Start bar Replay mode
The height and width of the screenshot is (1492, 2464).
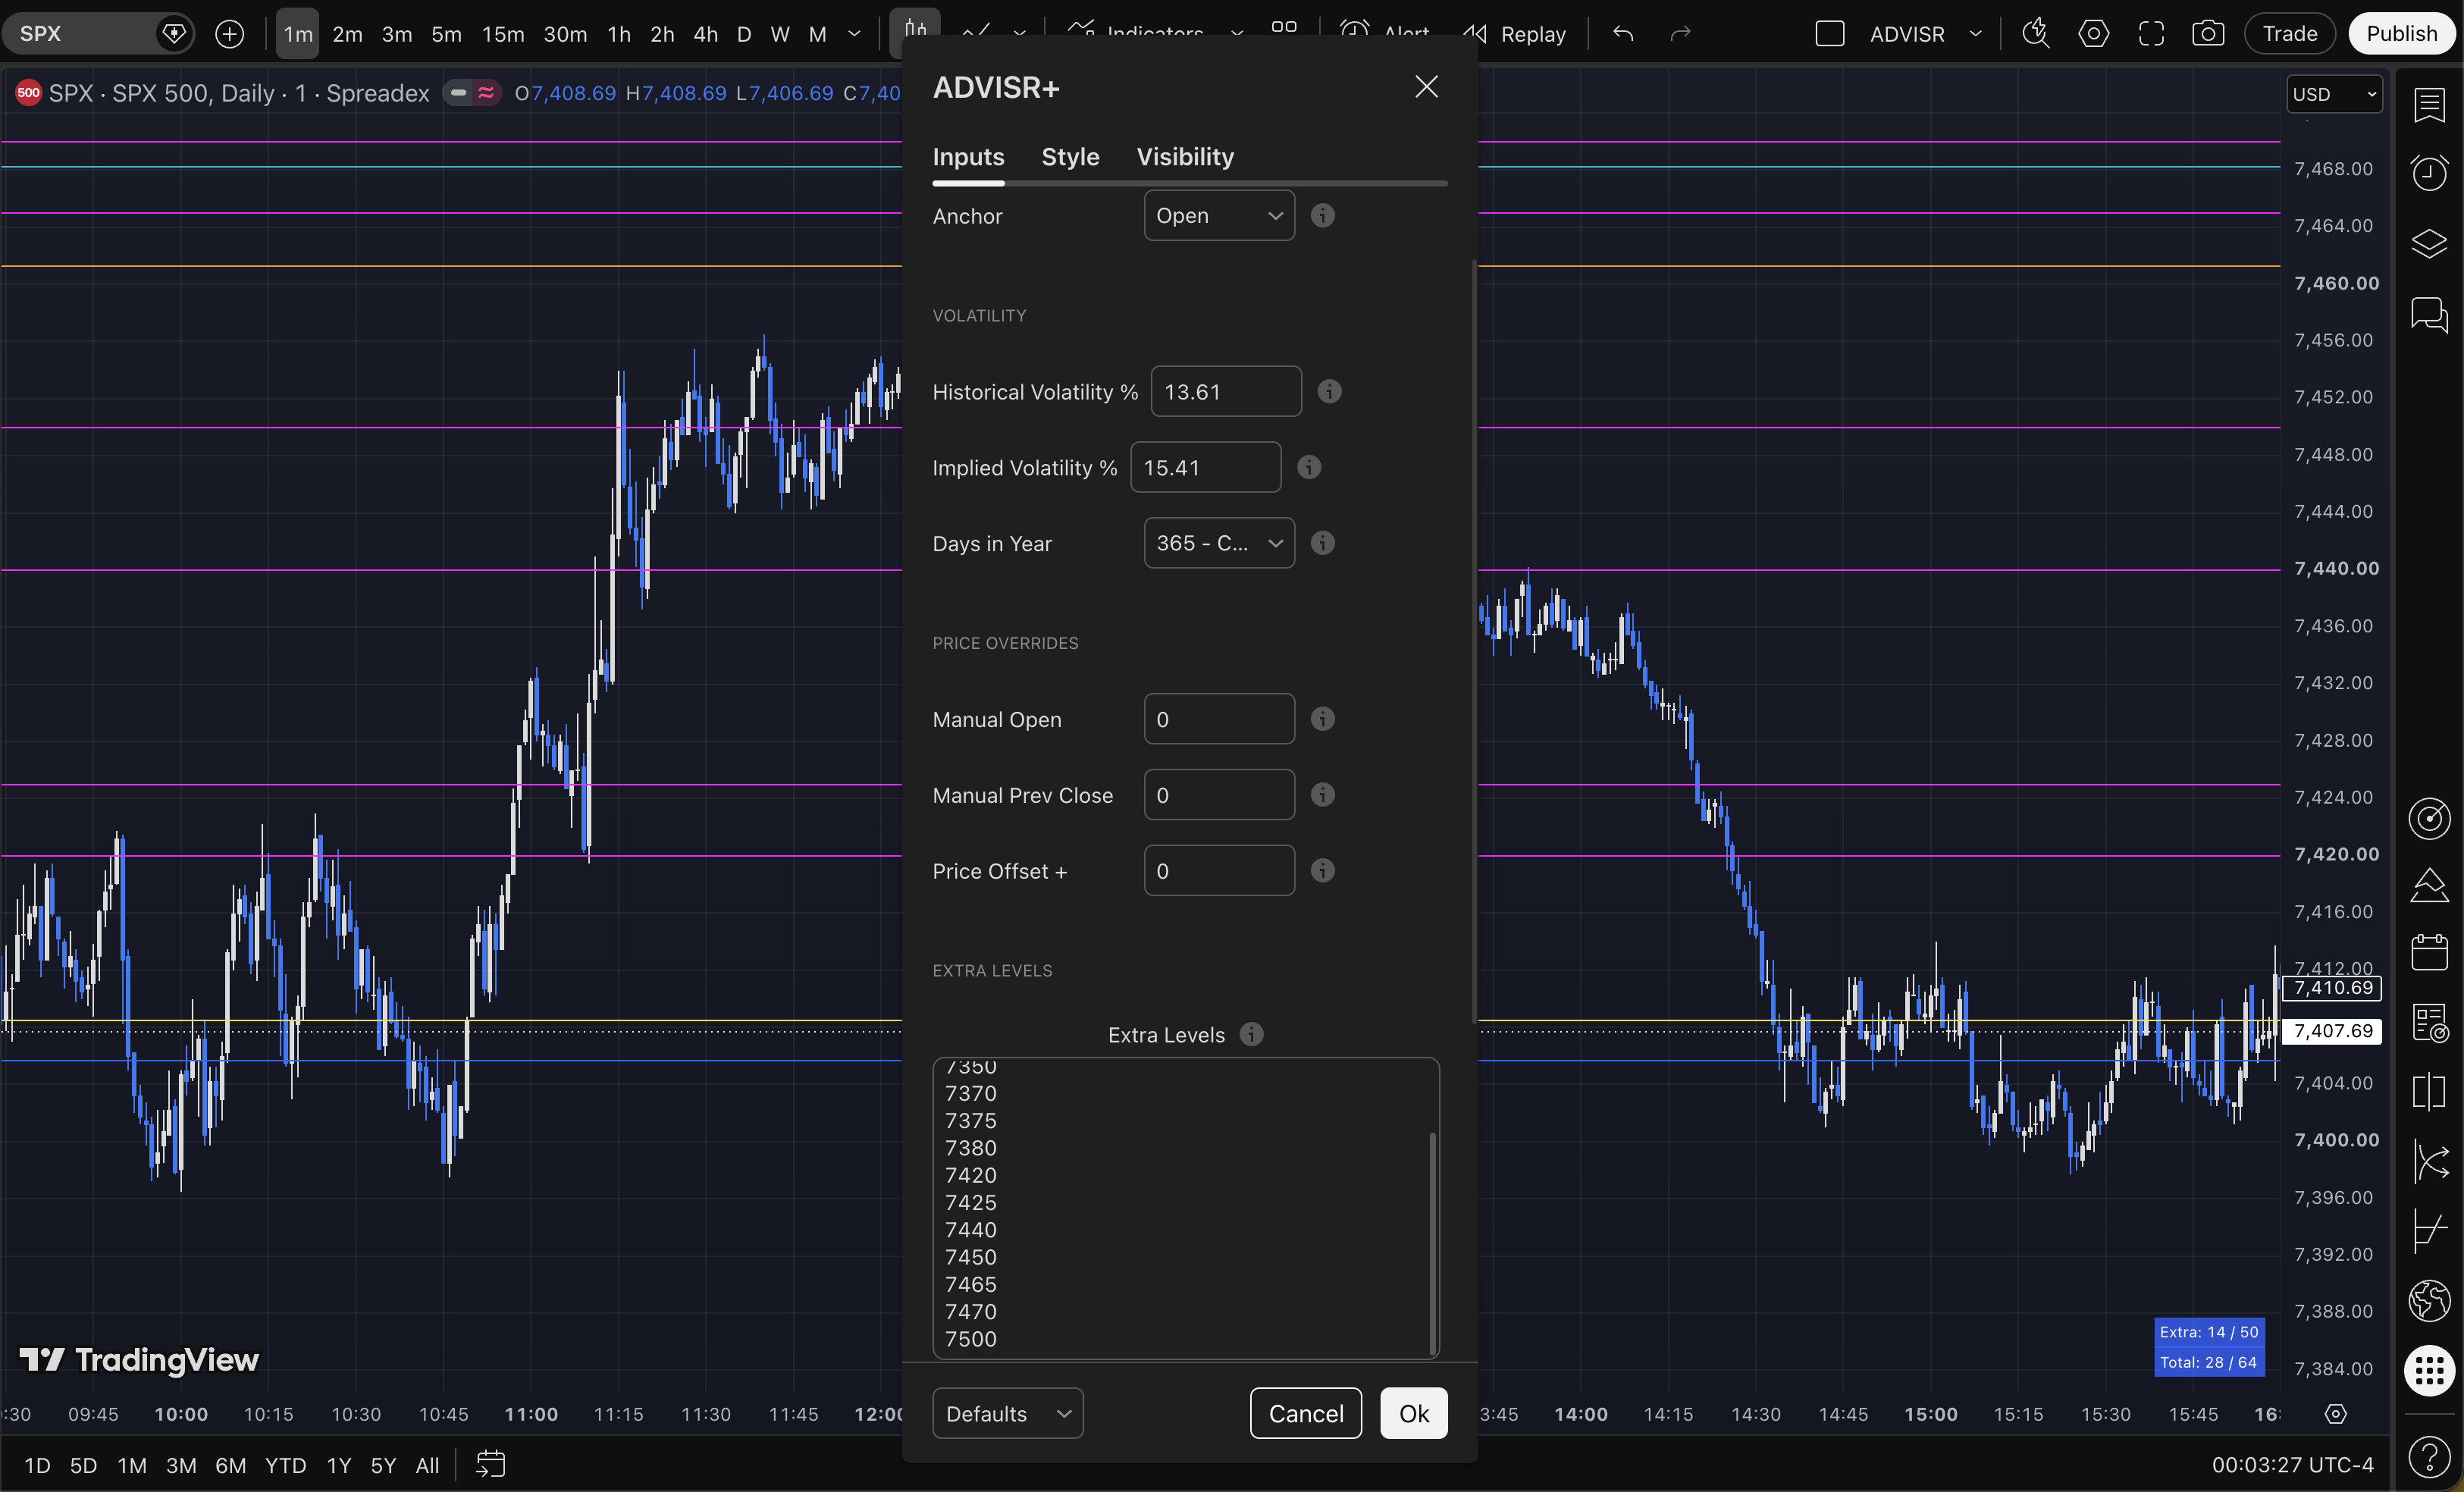[1515, 34]
